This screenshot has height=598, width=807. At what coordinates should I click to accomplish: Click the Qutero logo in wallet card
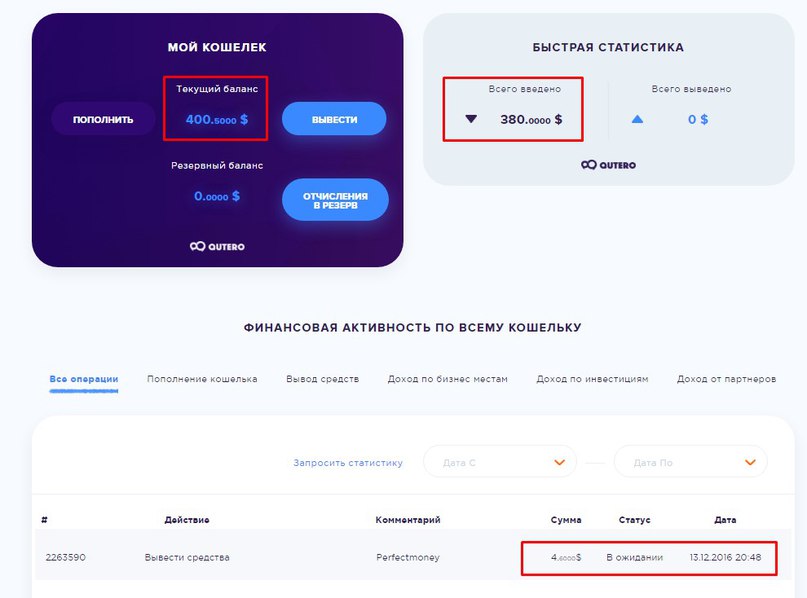pyautogui.click(x=217, y=247)
